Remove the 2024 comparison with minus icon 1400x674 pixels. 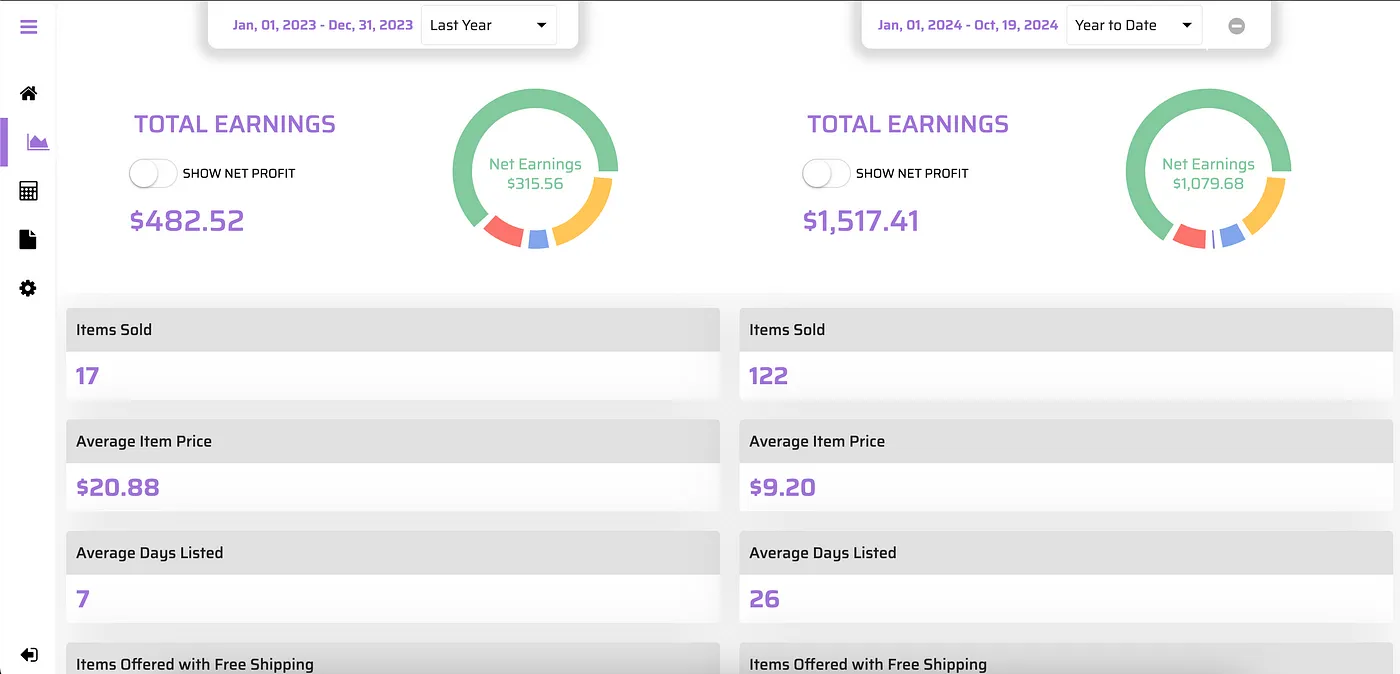pos(1236,26)
